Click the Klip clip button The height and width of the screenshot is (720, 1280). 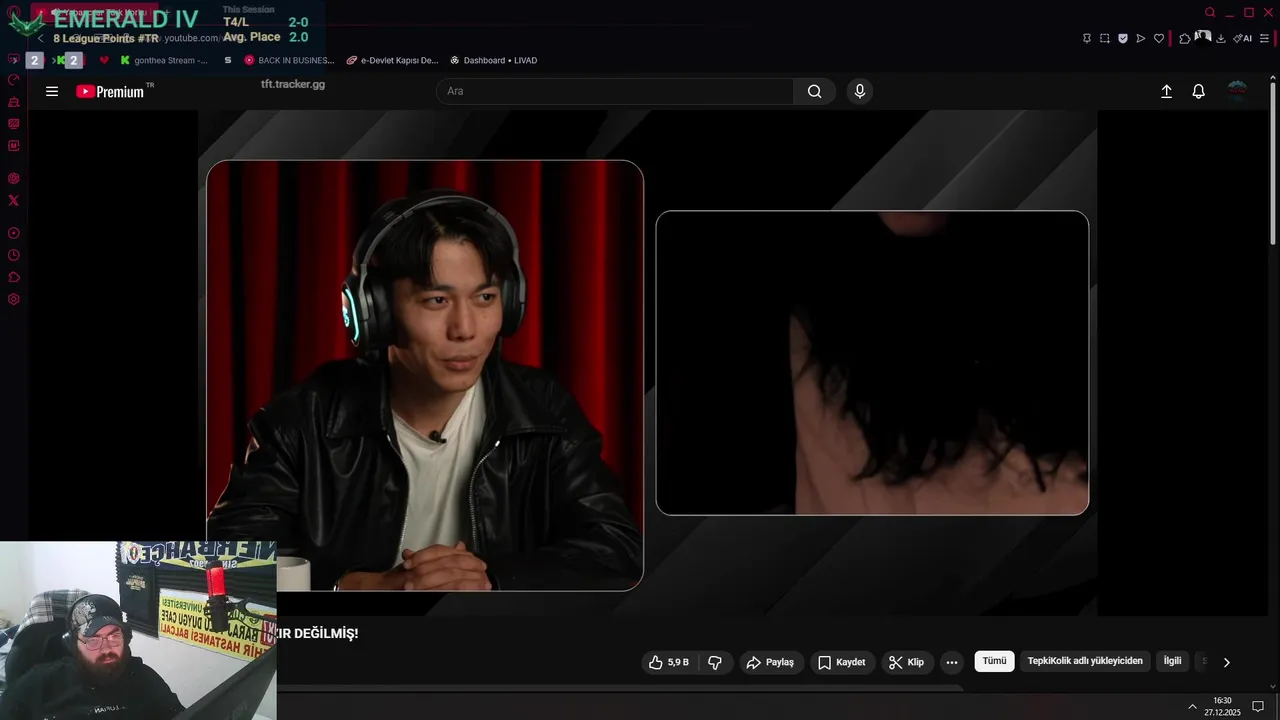907,662
